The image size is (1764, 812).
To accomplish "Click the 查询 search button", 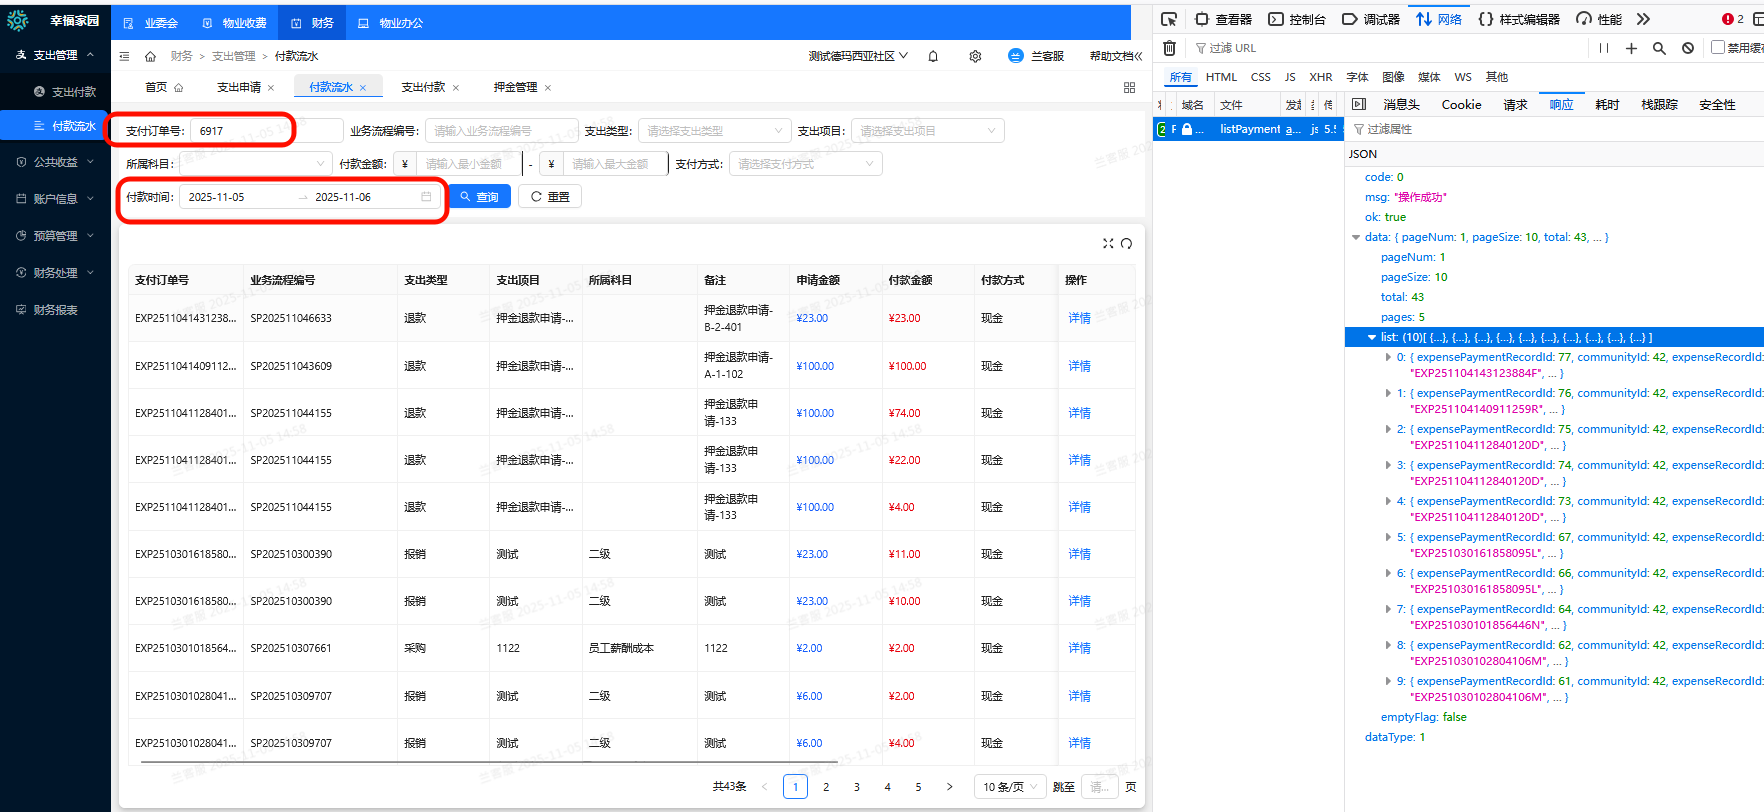I will point(480,197).
